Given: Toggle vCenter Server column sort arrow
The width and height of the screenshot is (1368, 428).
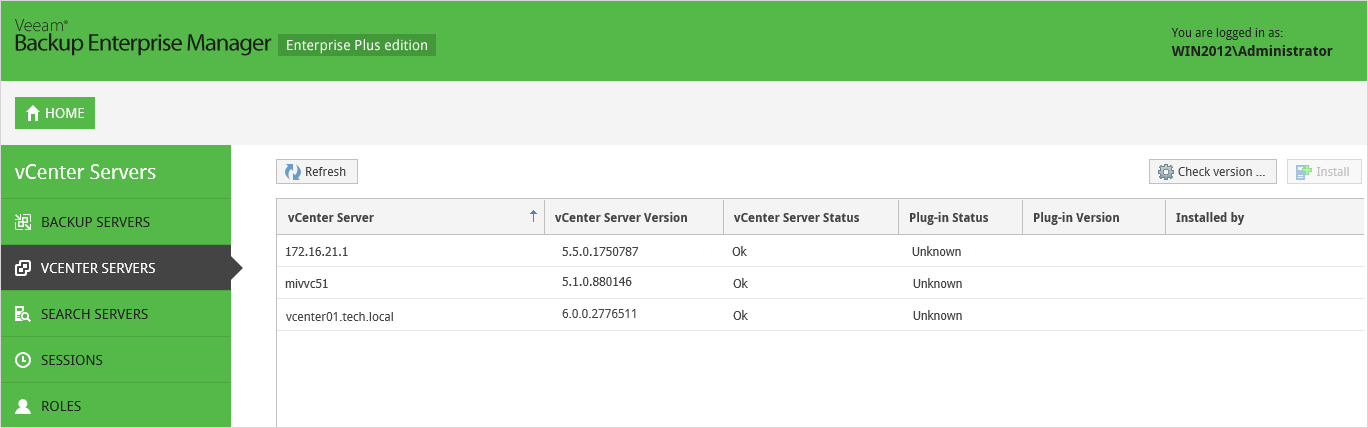Looking at the screenshot, I should pyautogui.click(x=533, y=217).
